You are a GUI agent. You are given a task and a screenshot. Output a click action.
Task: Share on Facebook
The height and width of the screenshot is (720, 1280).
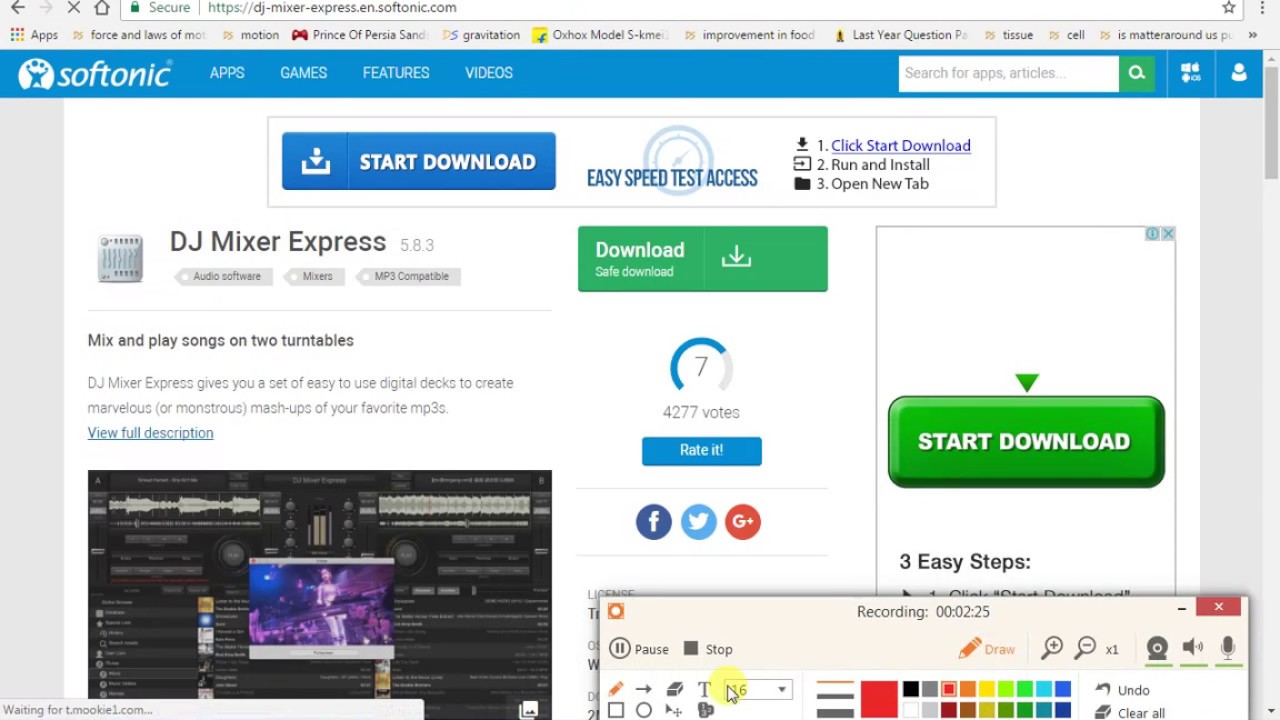[x=654, y=521]
